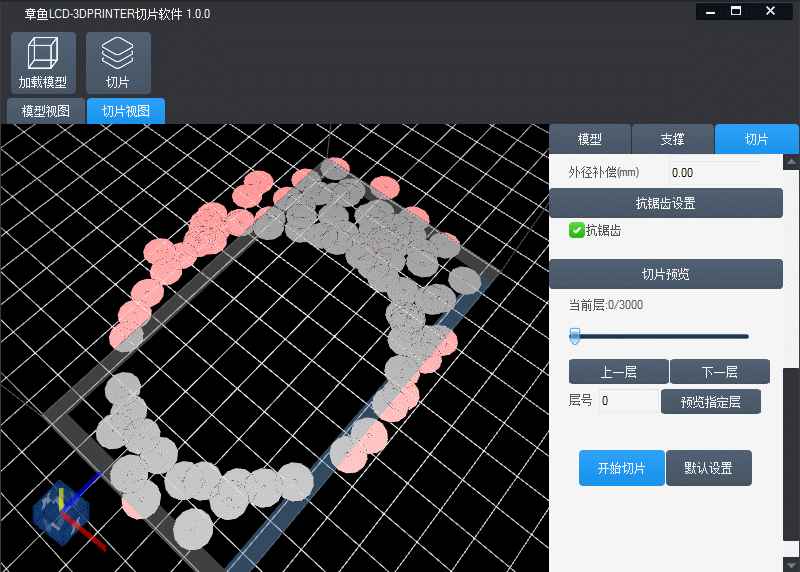Open the 支撑 panel tab
Screen dimensions: 800x572
(672, 139)
